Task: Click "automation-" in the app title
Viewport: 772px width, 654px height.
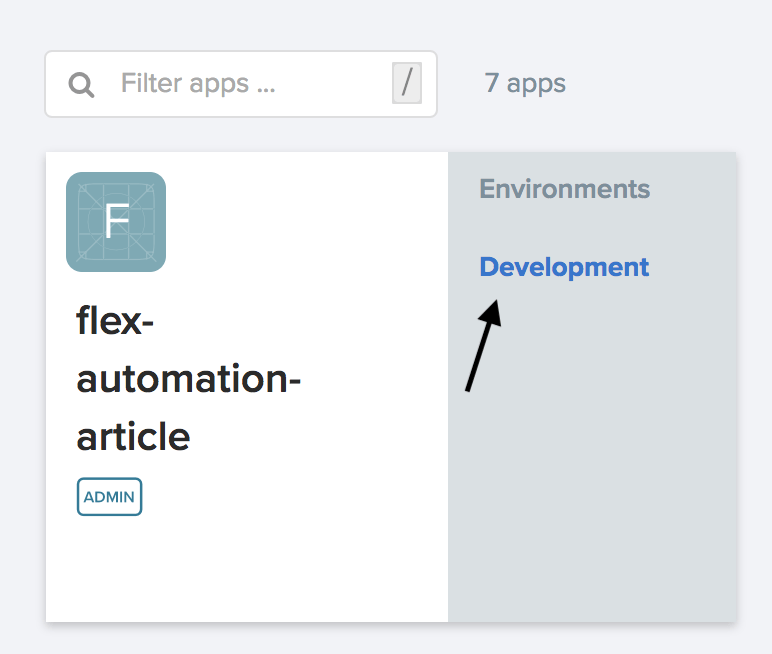Action: [x=189, y=380]
